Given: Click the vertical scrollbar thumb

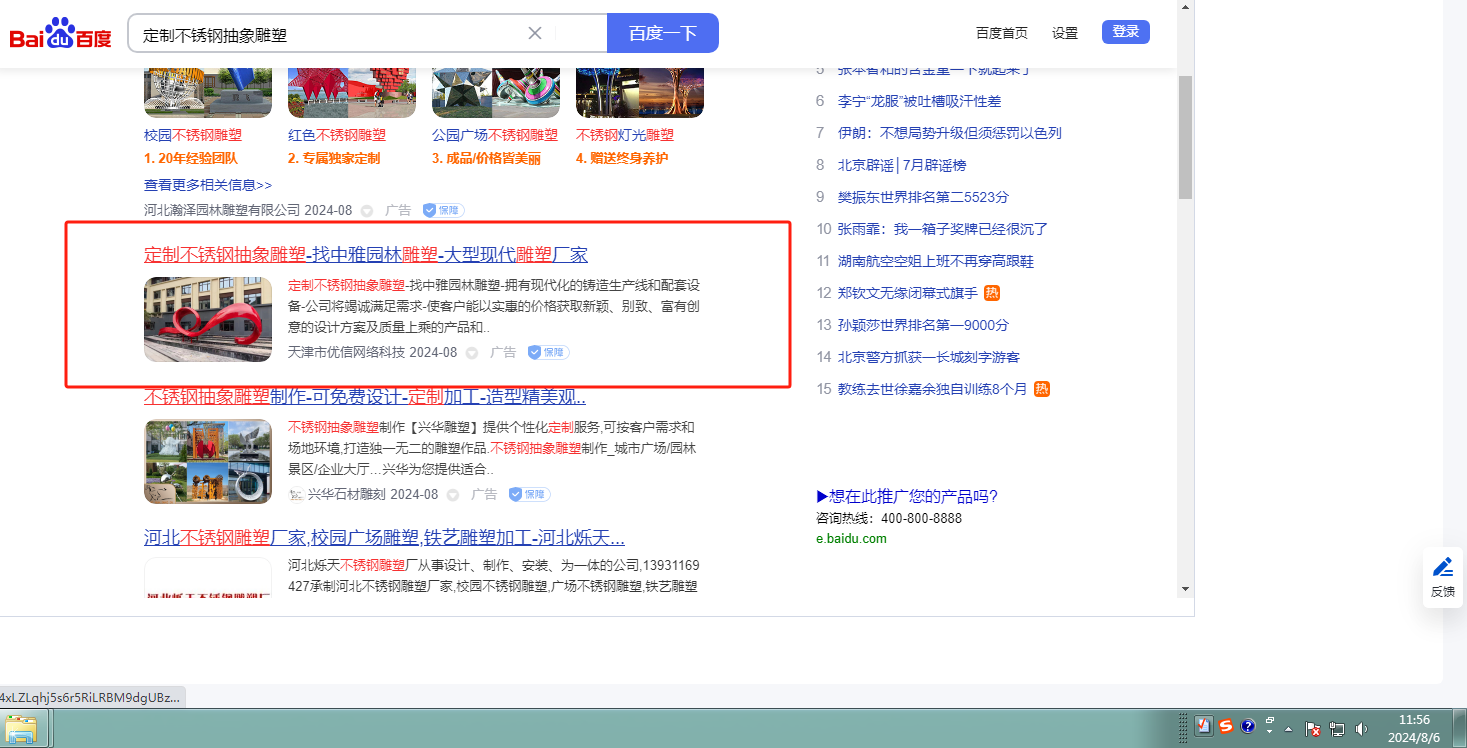Looking at the screenshot, I should (x=1185, y=137).
